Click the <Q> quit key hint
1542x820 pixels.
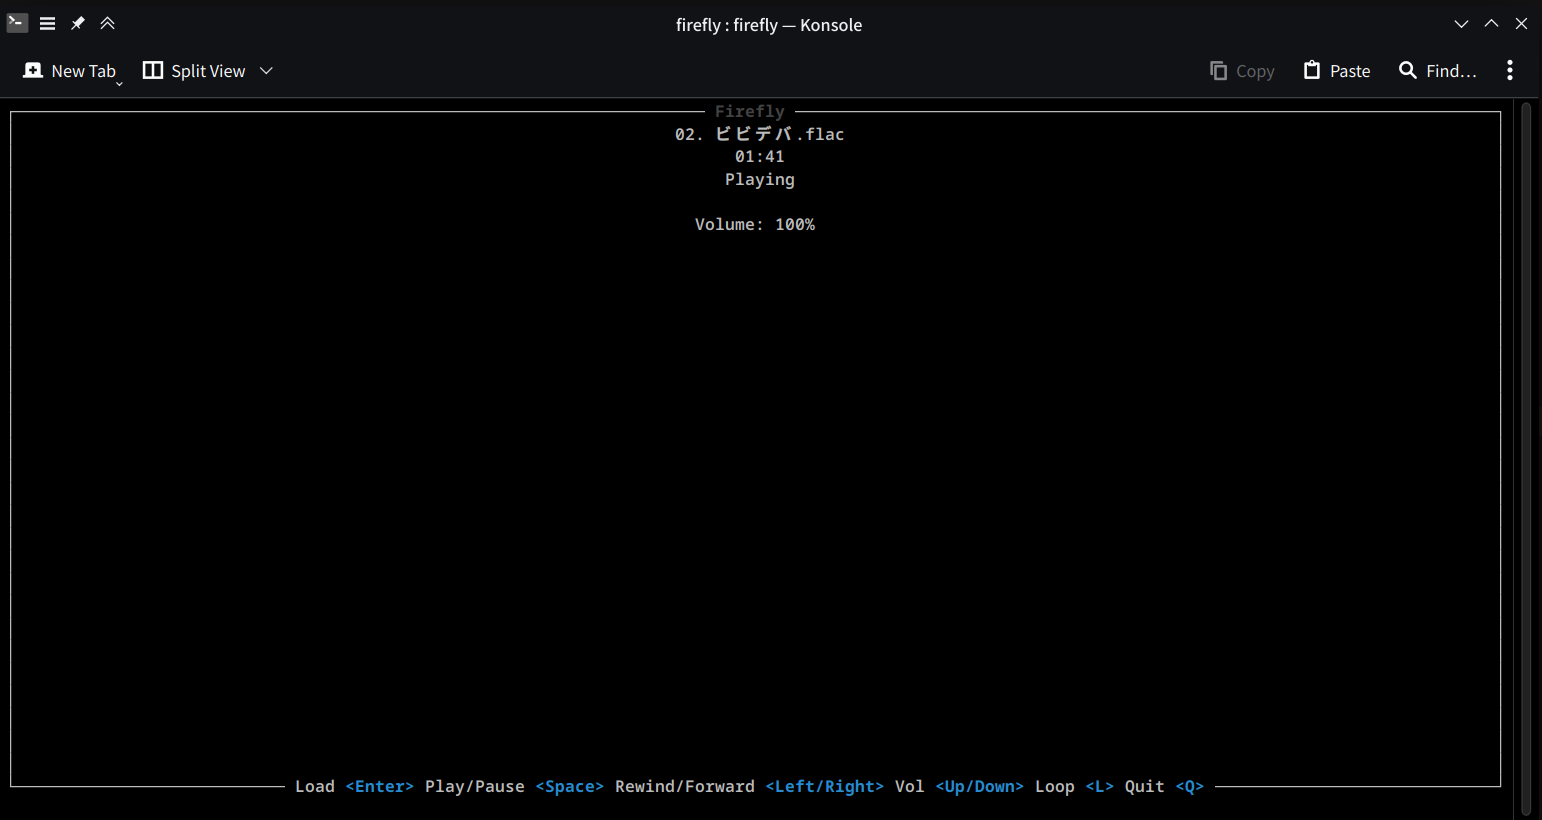1190,787
